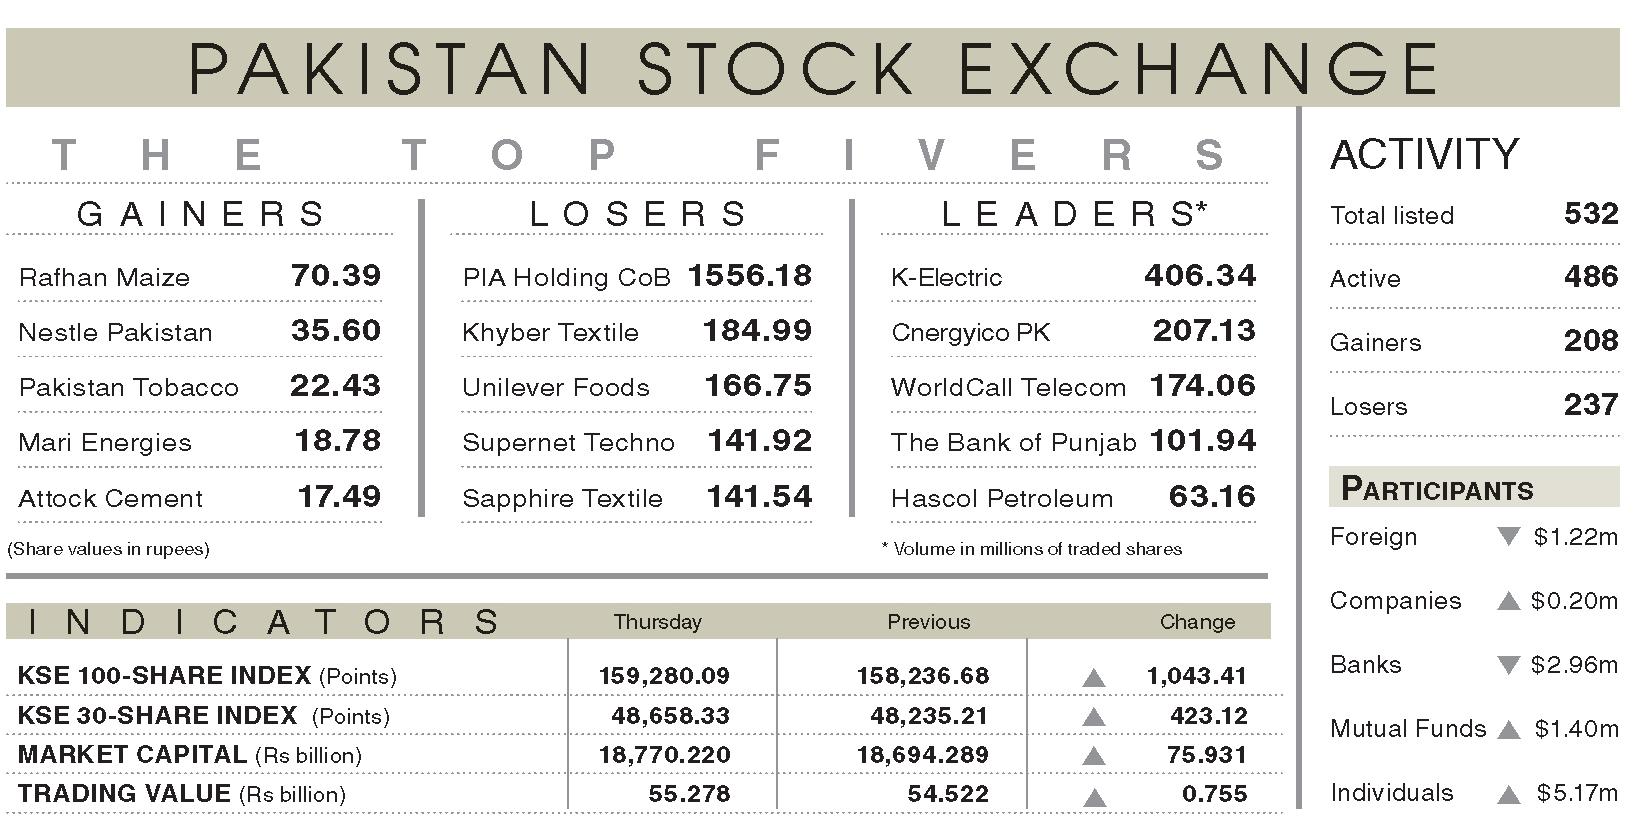
Task: Click the up arrow beside KSE 30-Share change
Action: click(x=1094, y=717)
